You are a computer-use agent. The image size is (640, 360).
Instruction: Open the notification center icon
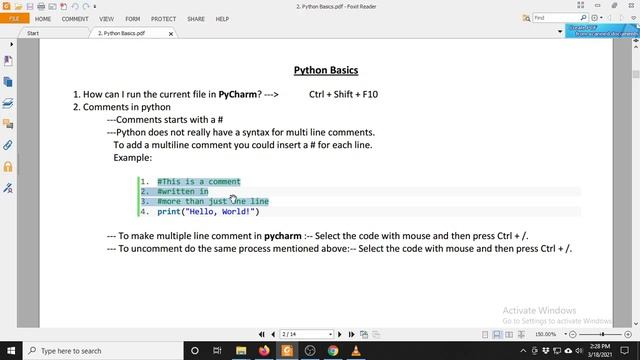(624, 351)
